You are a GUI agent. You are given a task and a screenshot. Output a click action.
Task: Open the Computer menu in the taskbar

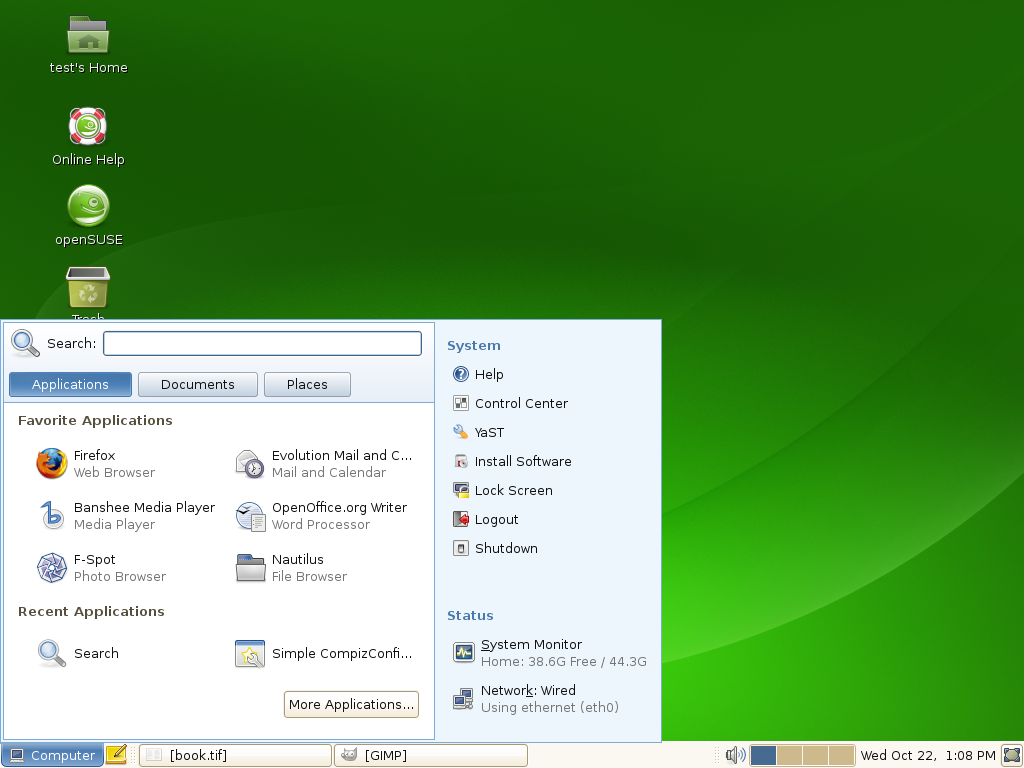[x=51, y=755]
